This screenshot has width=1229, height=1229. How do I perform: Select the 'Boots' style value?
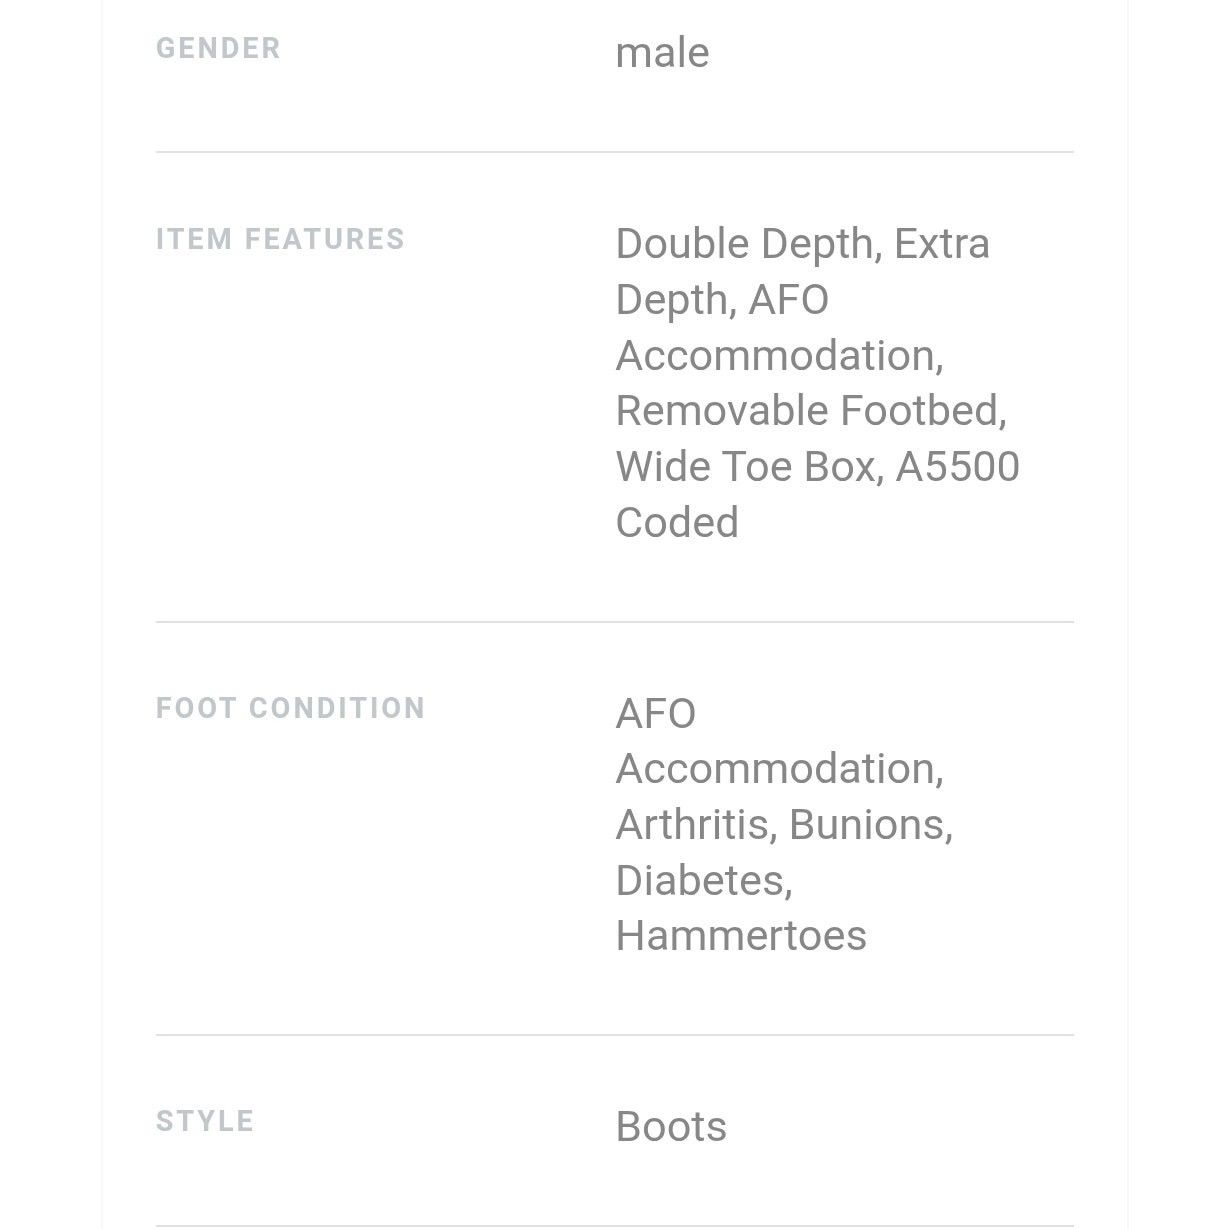tap(671, 1127)
